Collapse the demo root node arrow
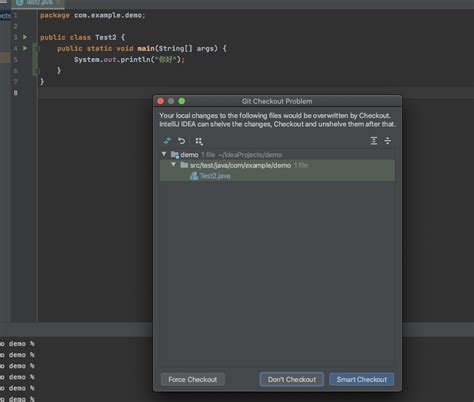 [x=164, y=154]
